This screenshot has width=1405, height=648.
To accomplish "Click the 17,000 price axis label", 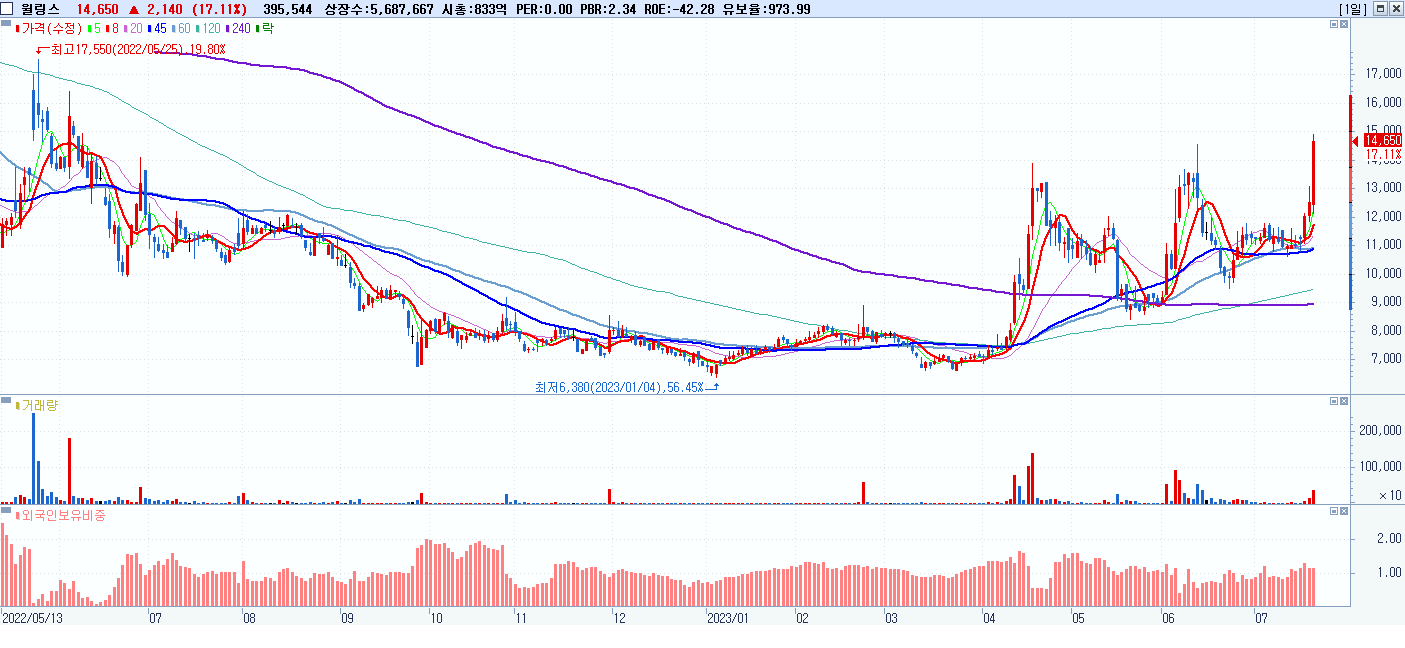I will (1386, 73).
